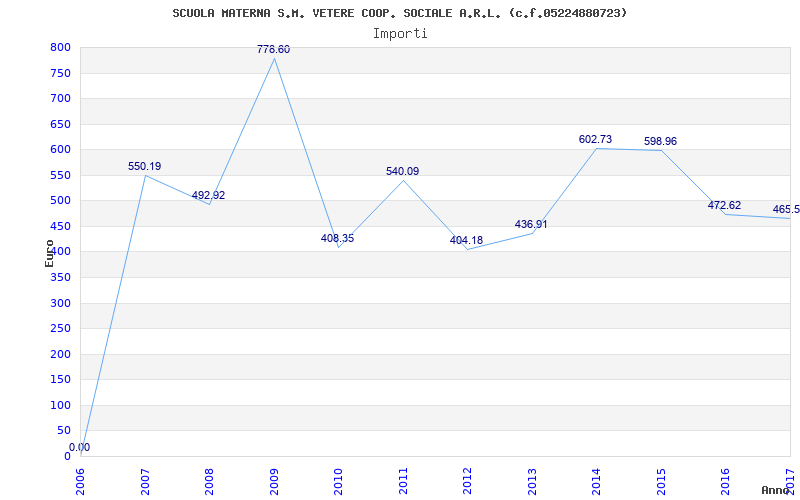
Task: Click the 800 y-axis tick label
Action: point(60,47)
